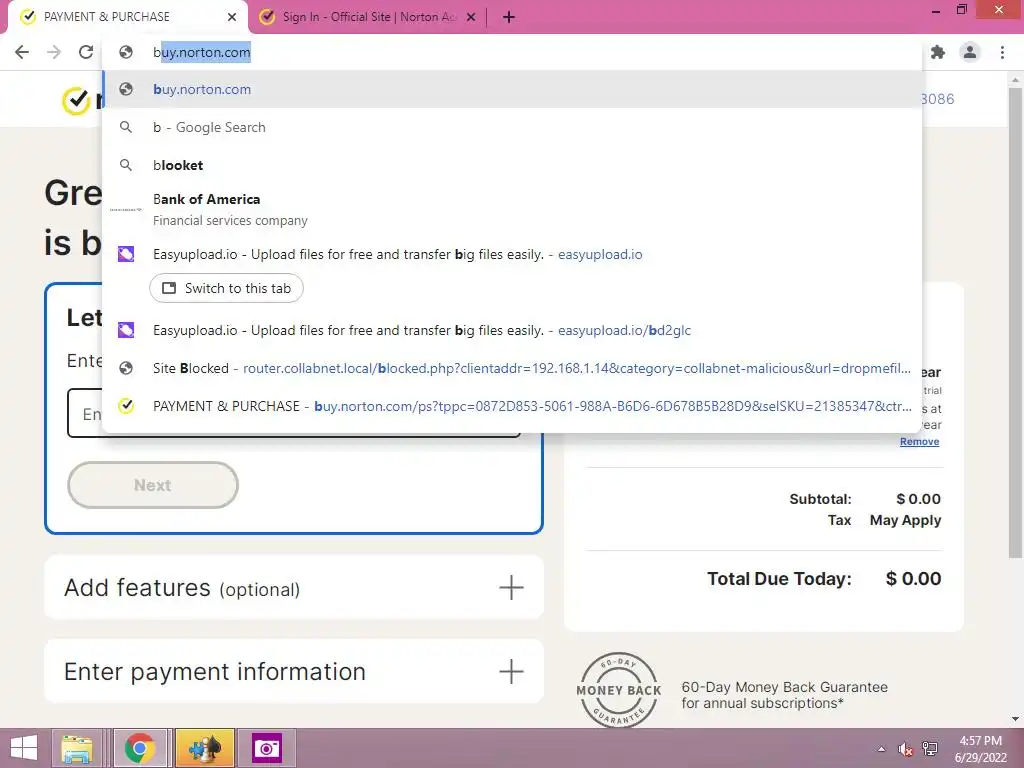
Task: Click the forward navigation arrow
Action: [x=54, y=52]
